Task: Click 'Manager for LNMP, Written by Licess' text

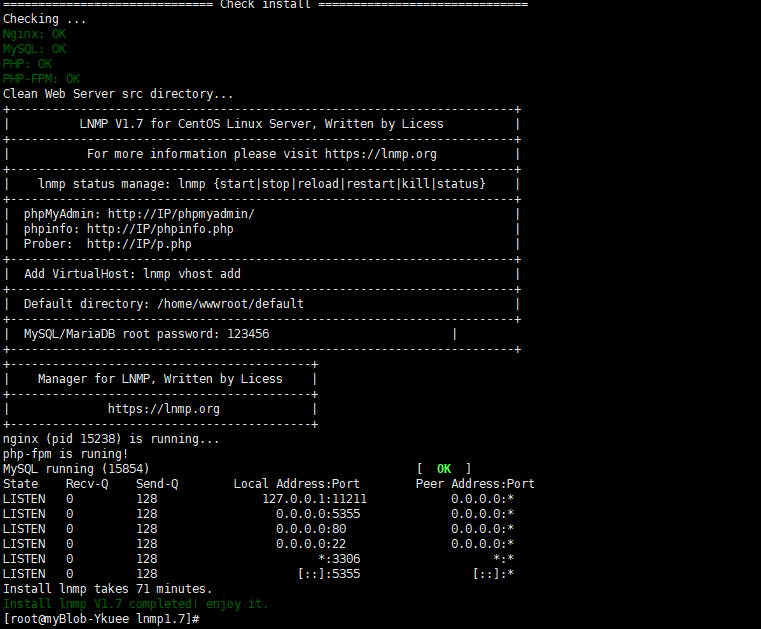Action: point(160,379)
